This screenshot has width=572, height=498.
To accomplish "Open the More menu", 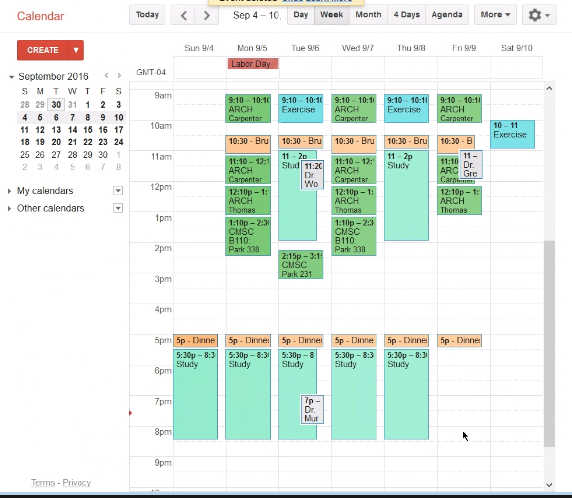I will pos(495,15).
